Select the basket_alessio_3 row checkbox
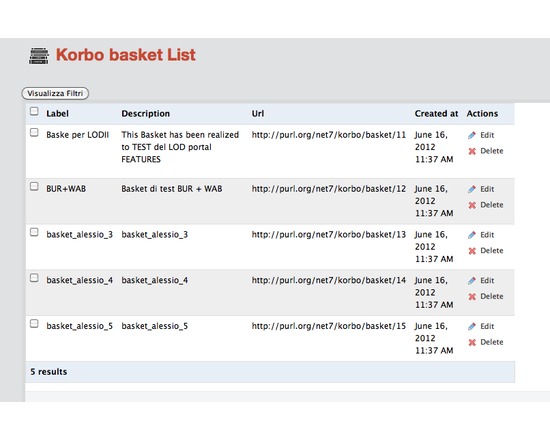Screen dimensions: 550x440 coord(34,232)
